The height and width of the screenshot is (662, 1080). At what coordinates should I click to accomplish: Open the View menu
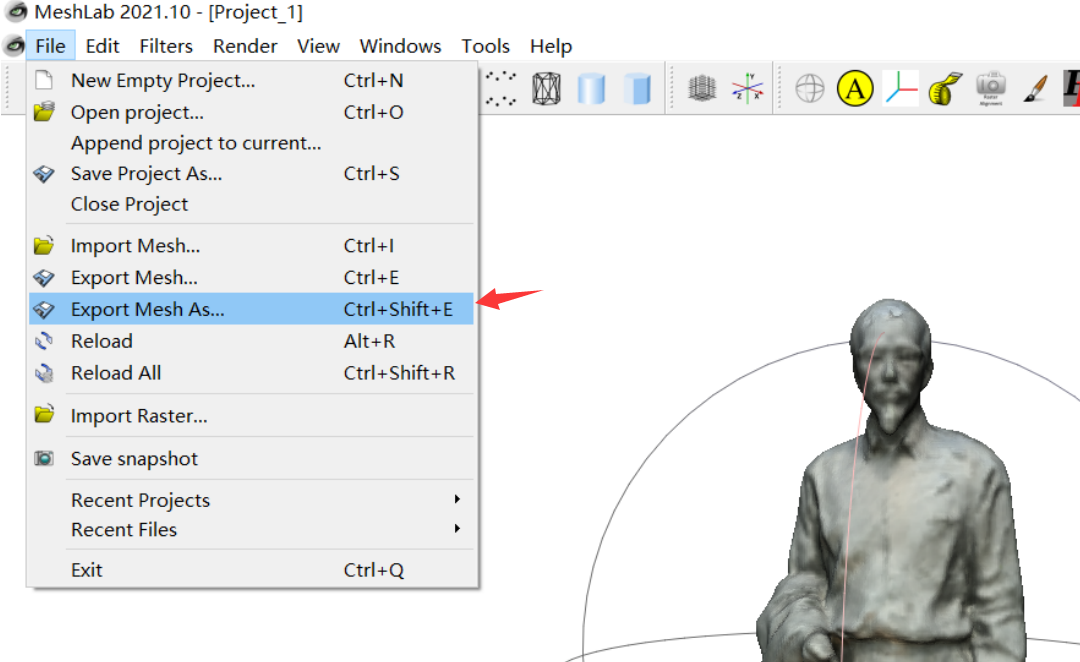point(318,46)
